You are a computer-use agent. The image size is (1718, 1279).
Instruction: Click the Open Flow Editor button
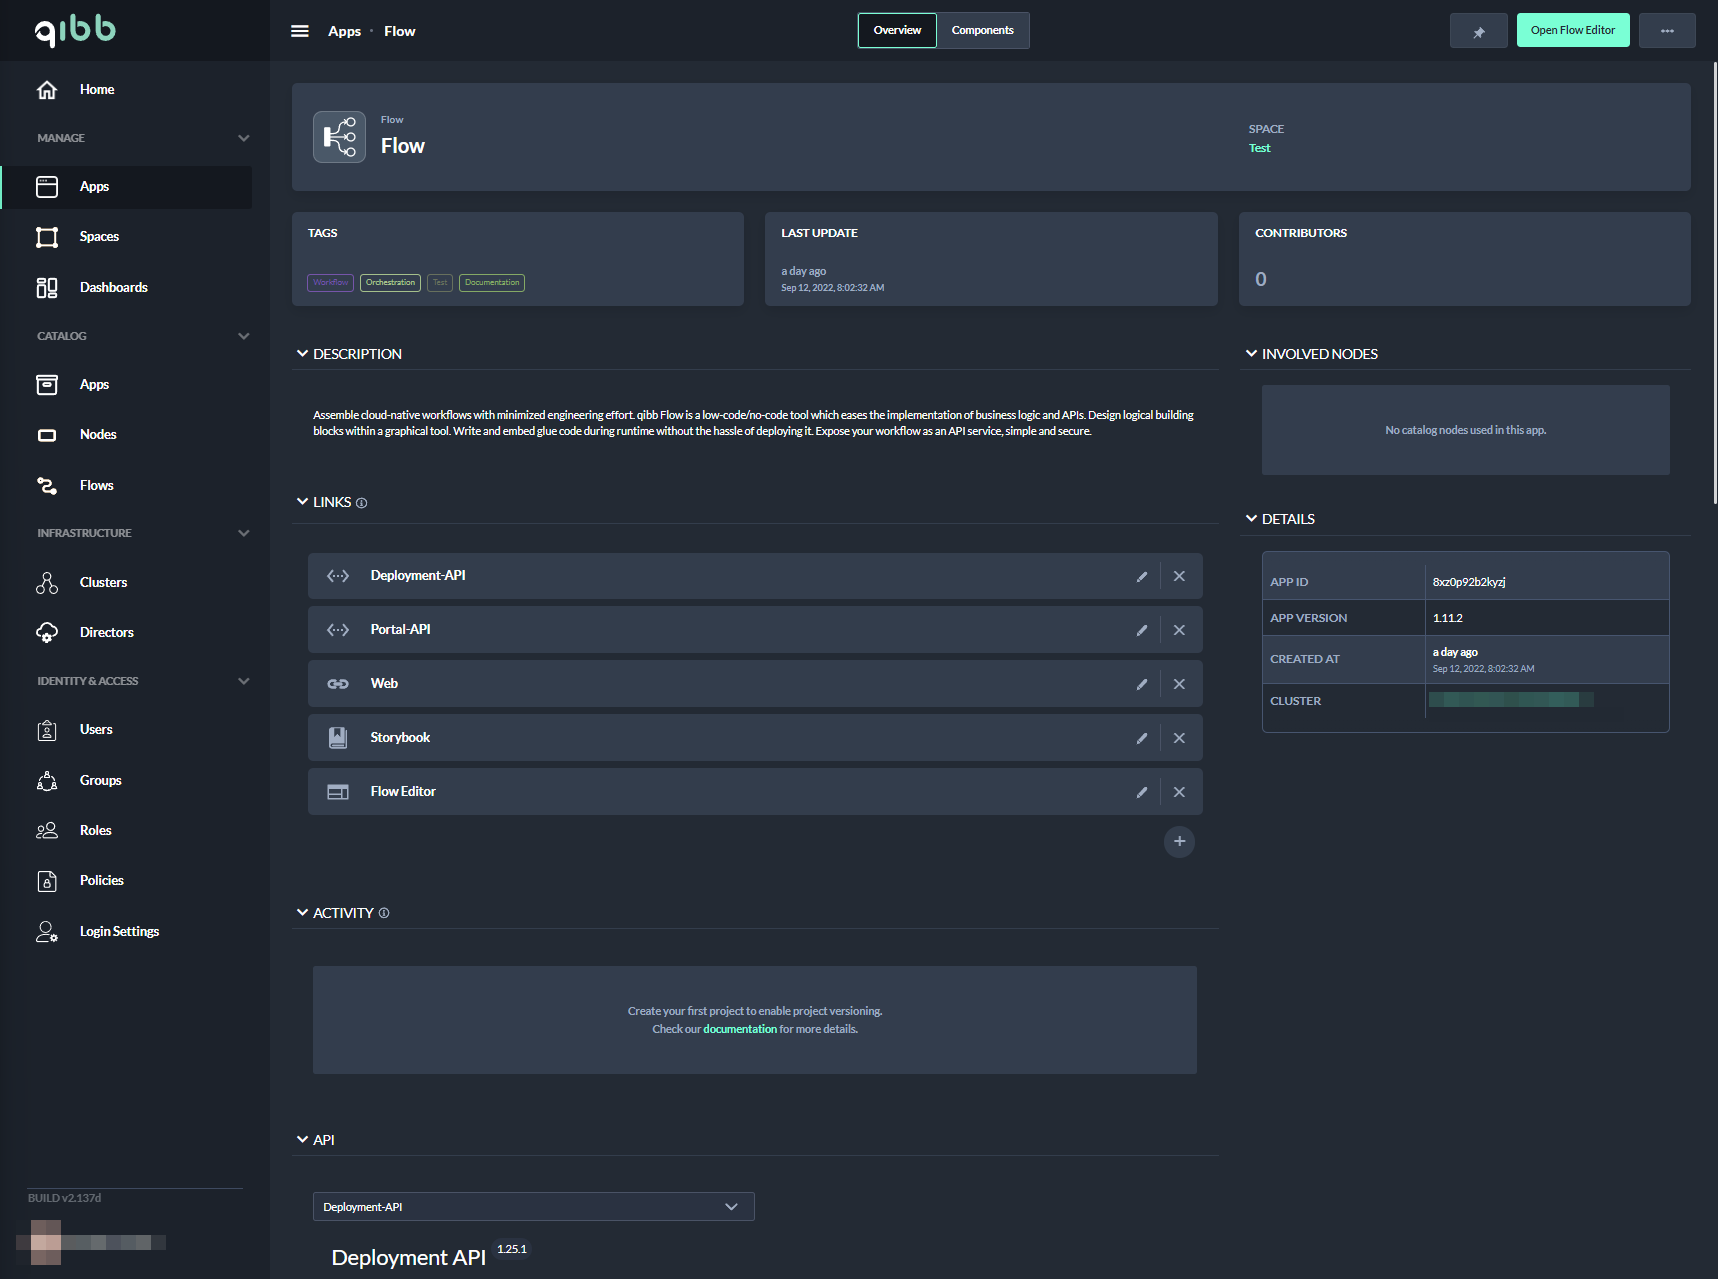(x=1572, y=31)
